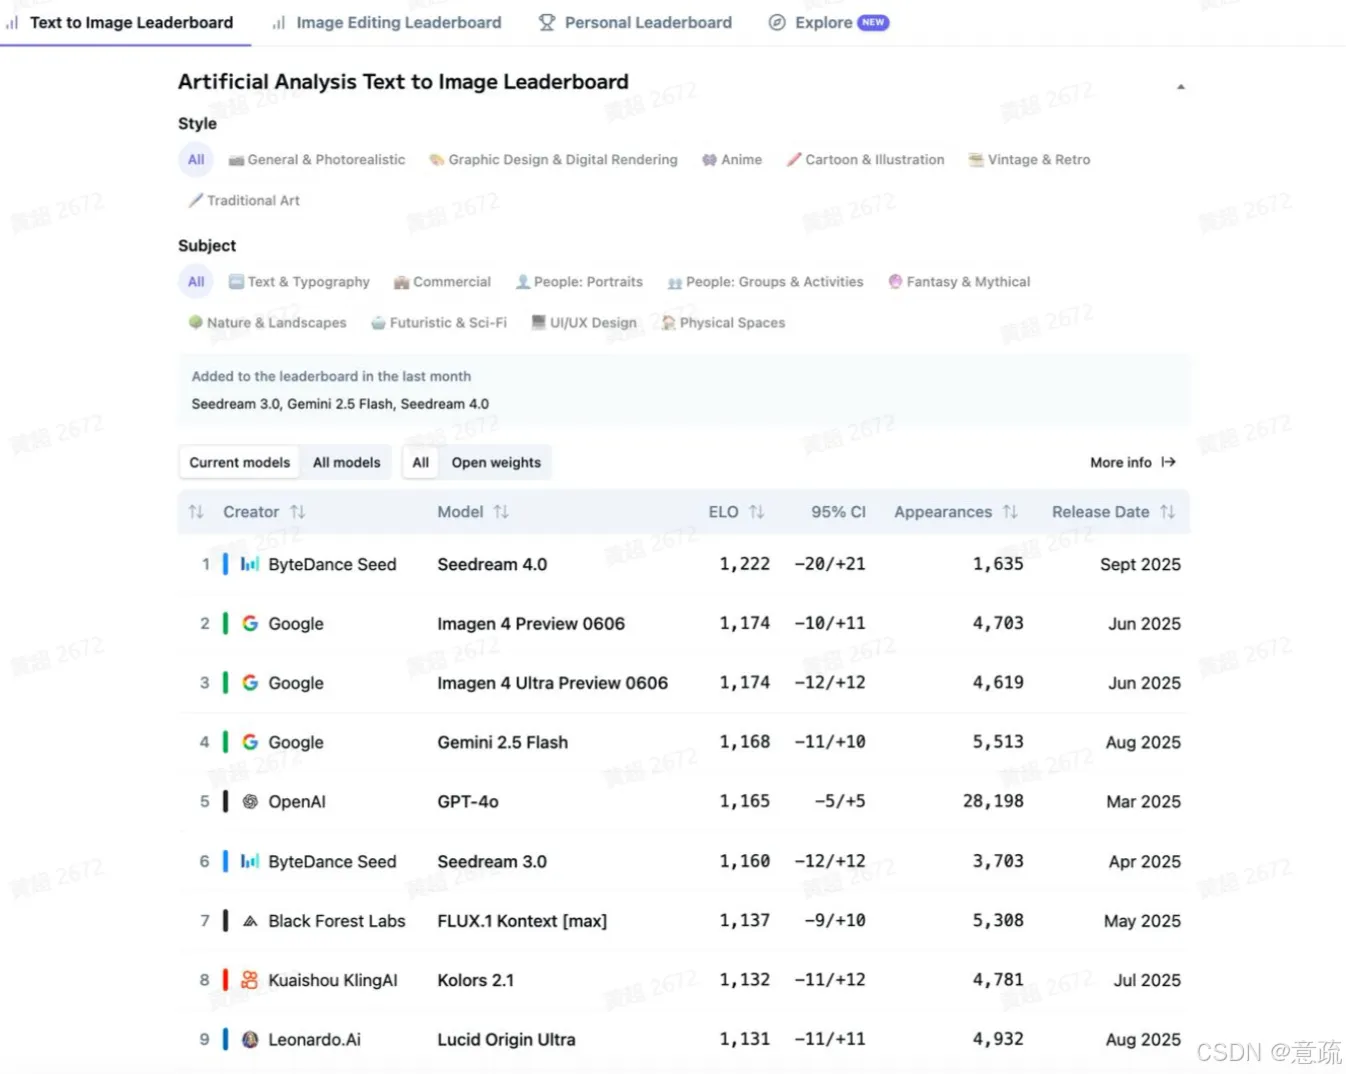The height and width of the screenshot is (1074, 1346).
Task: Enable the Open weights filter
Action: (495, 462)
